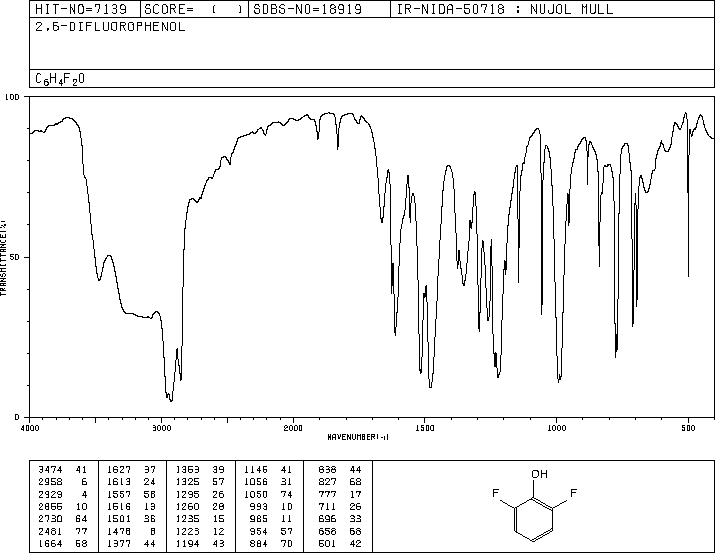
Task: Click the 50 label on transmittance axis
Action: click(x=15, y=257)
